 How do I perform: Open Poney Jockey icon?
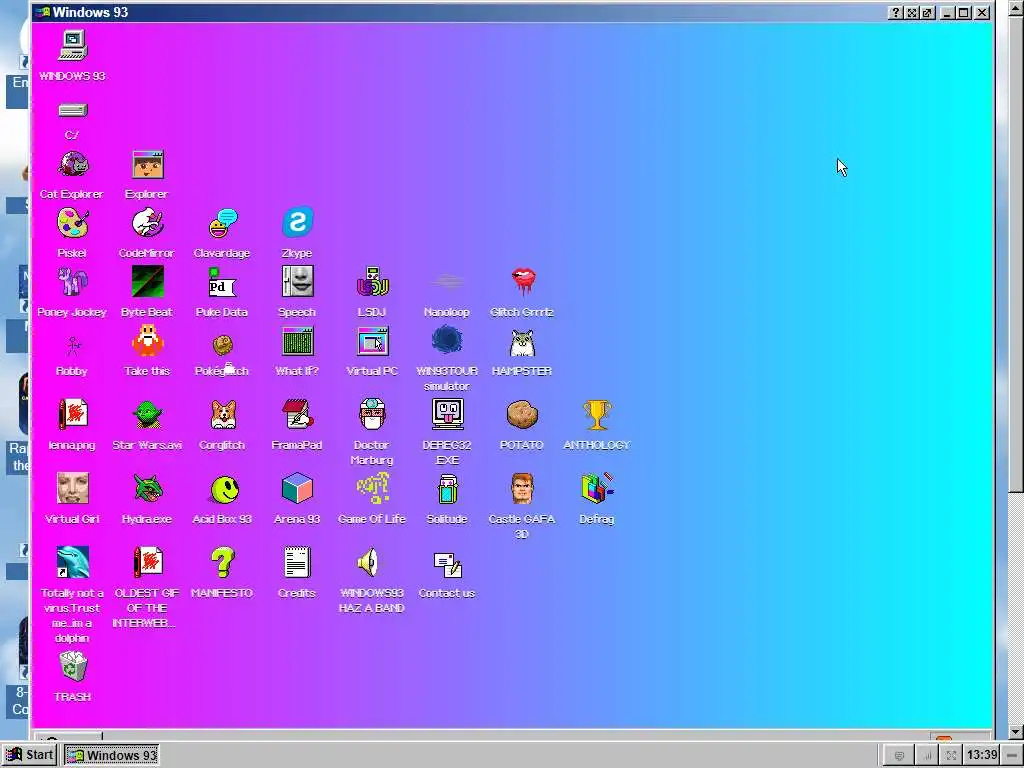(72, 281)
